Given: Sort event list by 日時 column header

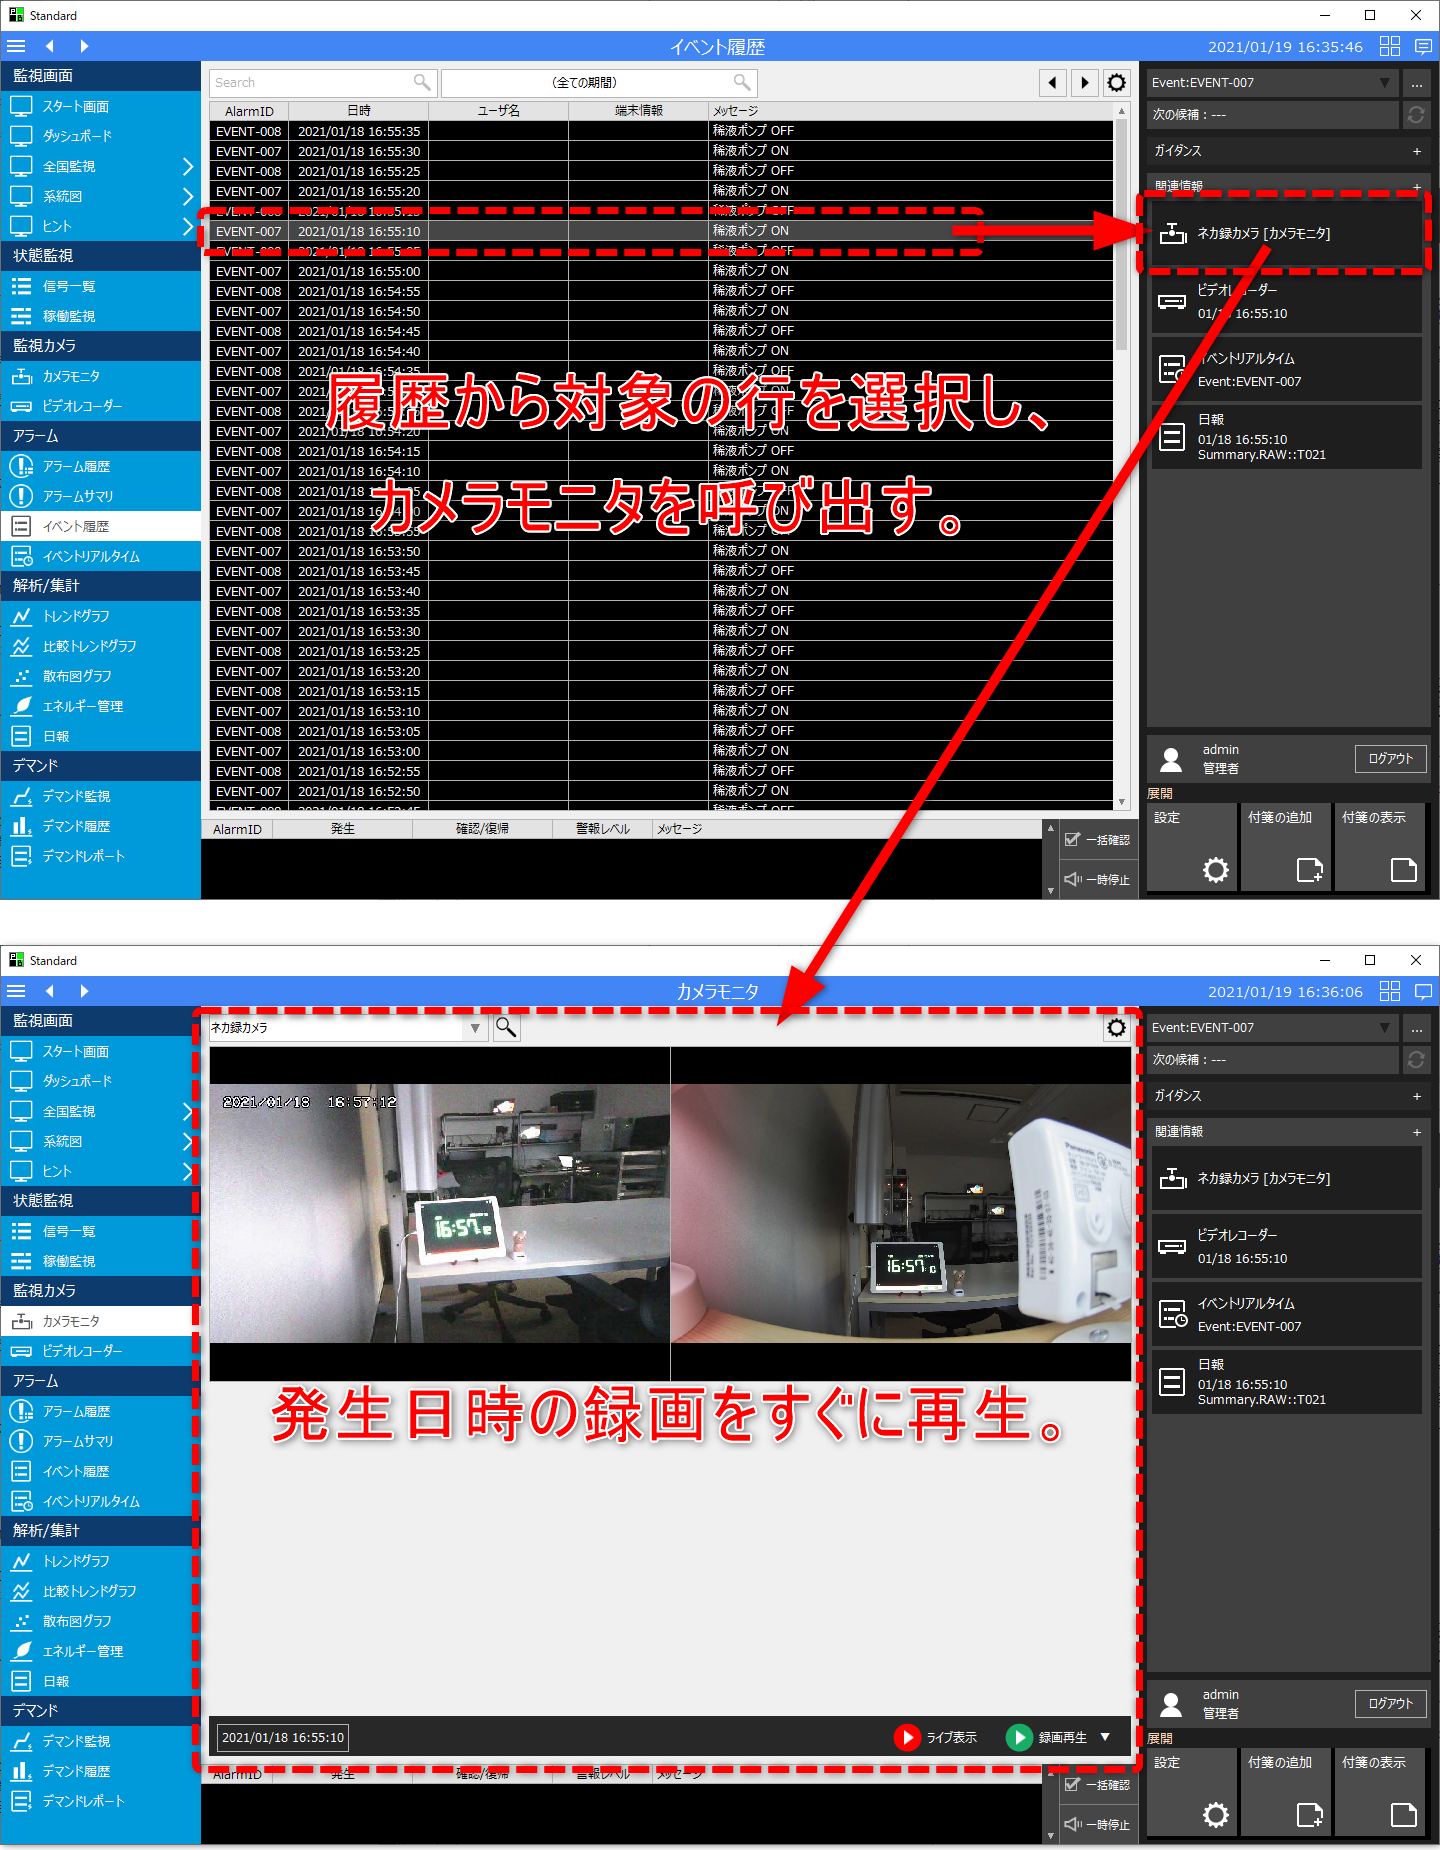Looking at the screenshot, I should [x=359, y=111].
